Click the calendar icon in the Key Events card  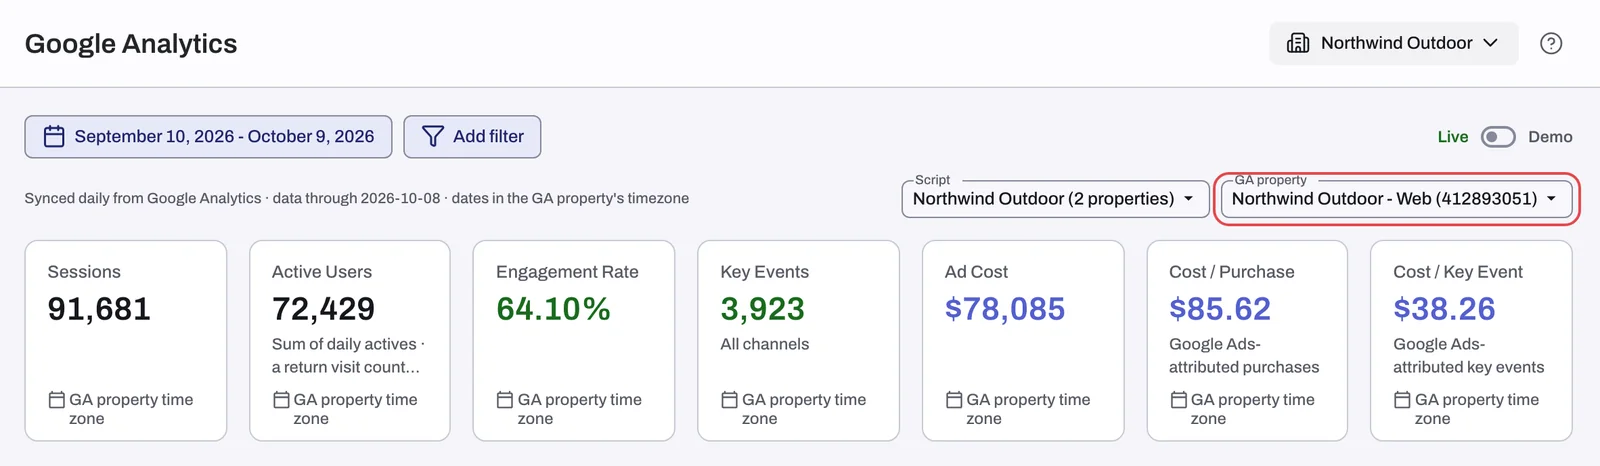pyautogui.click(x=730, y=400)
